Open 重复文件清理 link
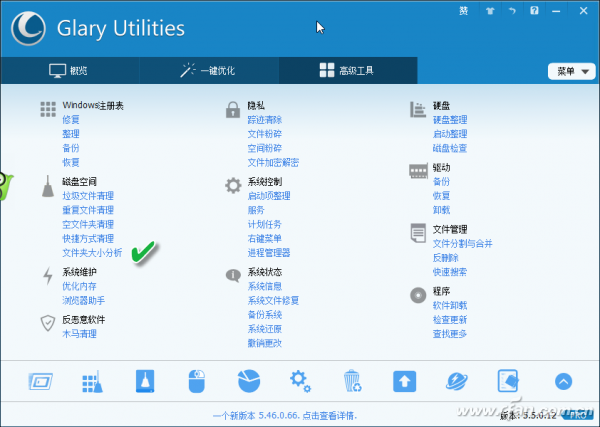Viewport: 600px width, 427px height. point(88,210)
